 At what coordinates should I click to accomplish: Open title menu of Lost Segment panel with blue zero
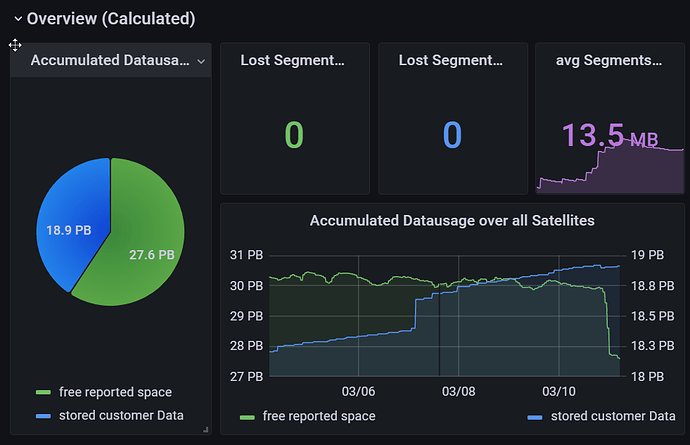coord(450,61)
